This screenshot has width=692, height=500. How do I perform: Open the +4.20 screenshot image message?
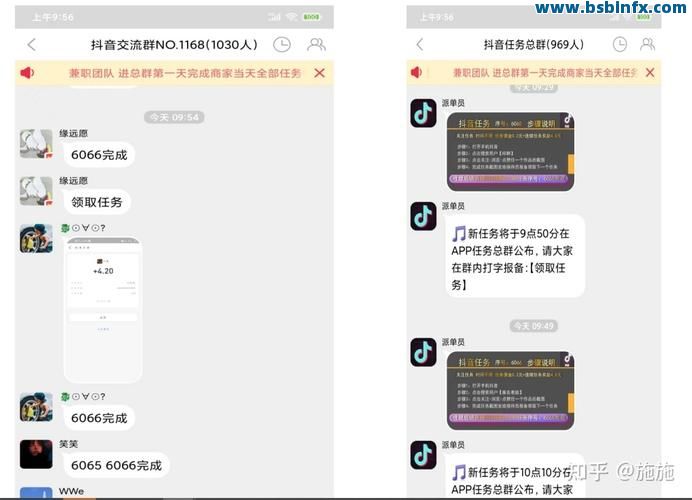pos(102,310)
